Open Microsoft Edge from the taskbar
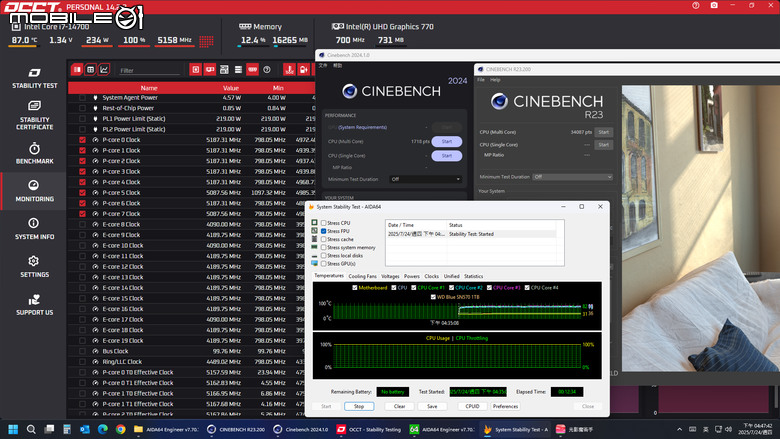The width and height of the screenshot is (780, 439). tap(102, 429)
